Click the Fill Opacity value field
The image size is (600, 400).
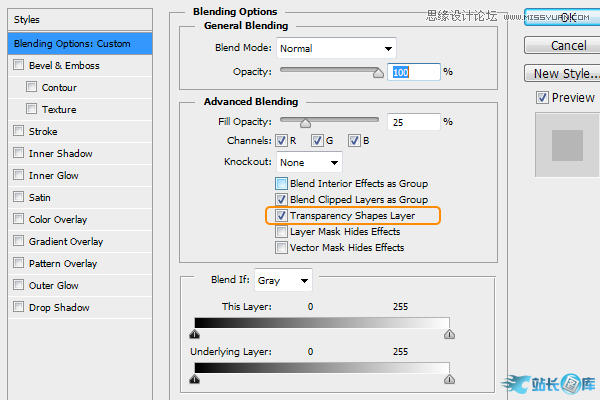click(414, 122)
